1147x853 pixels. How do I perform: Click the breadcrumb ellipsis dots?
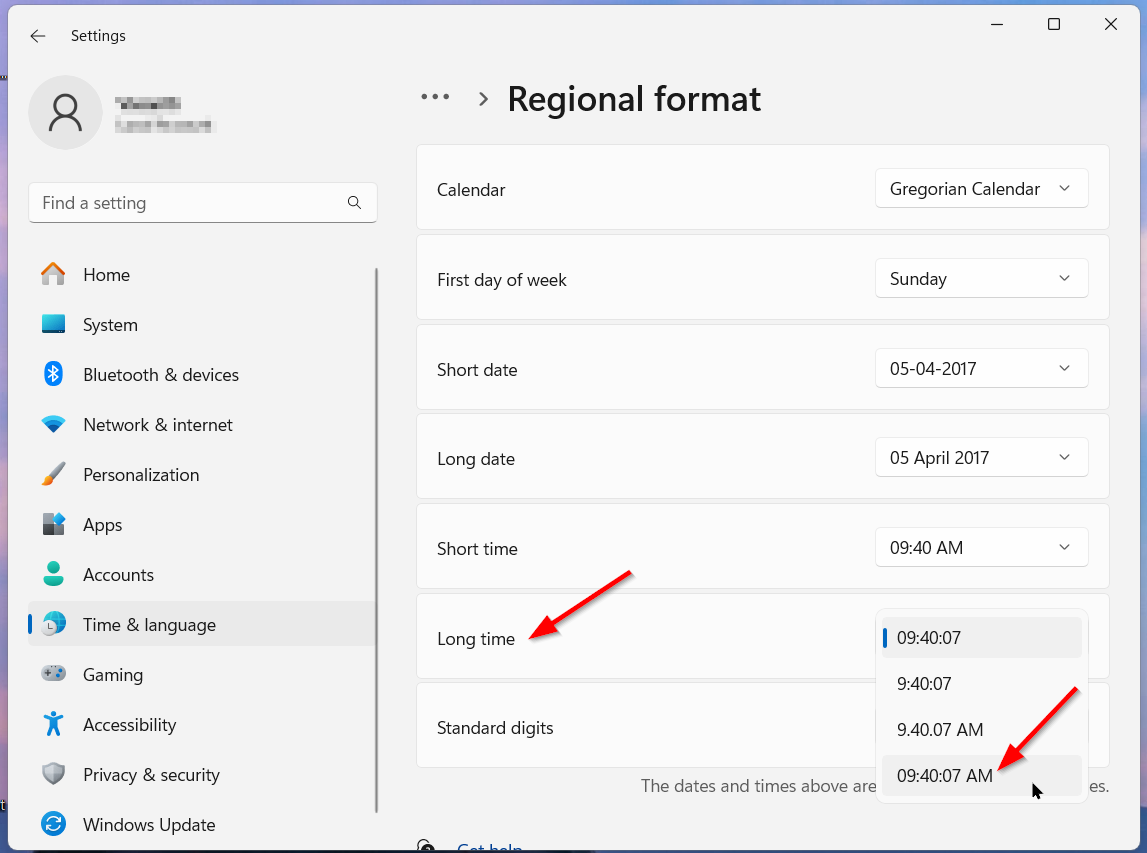coord(435,97)
